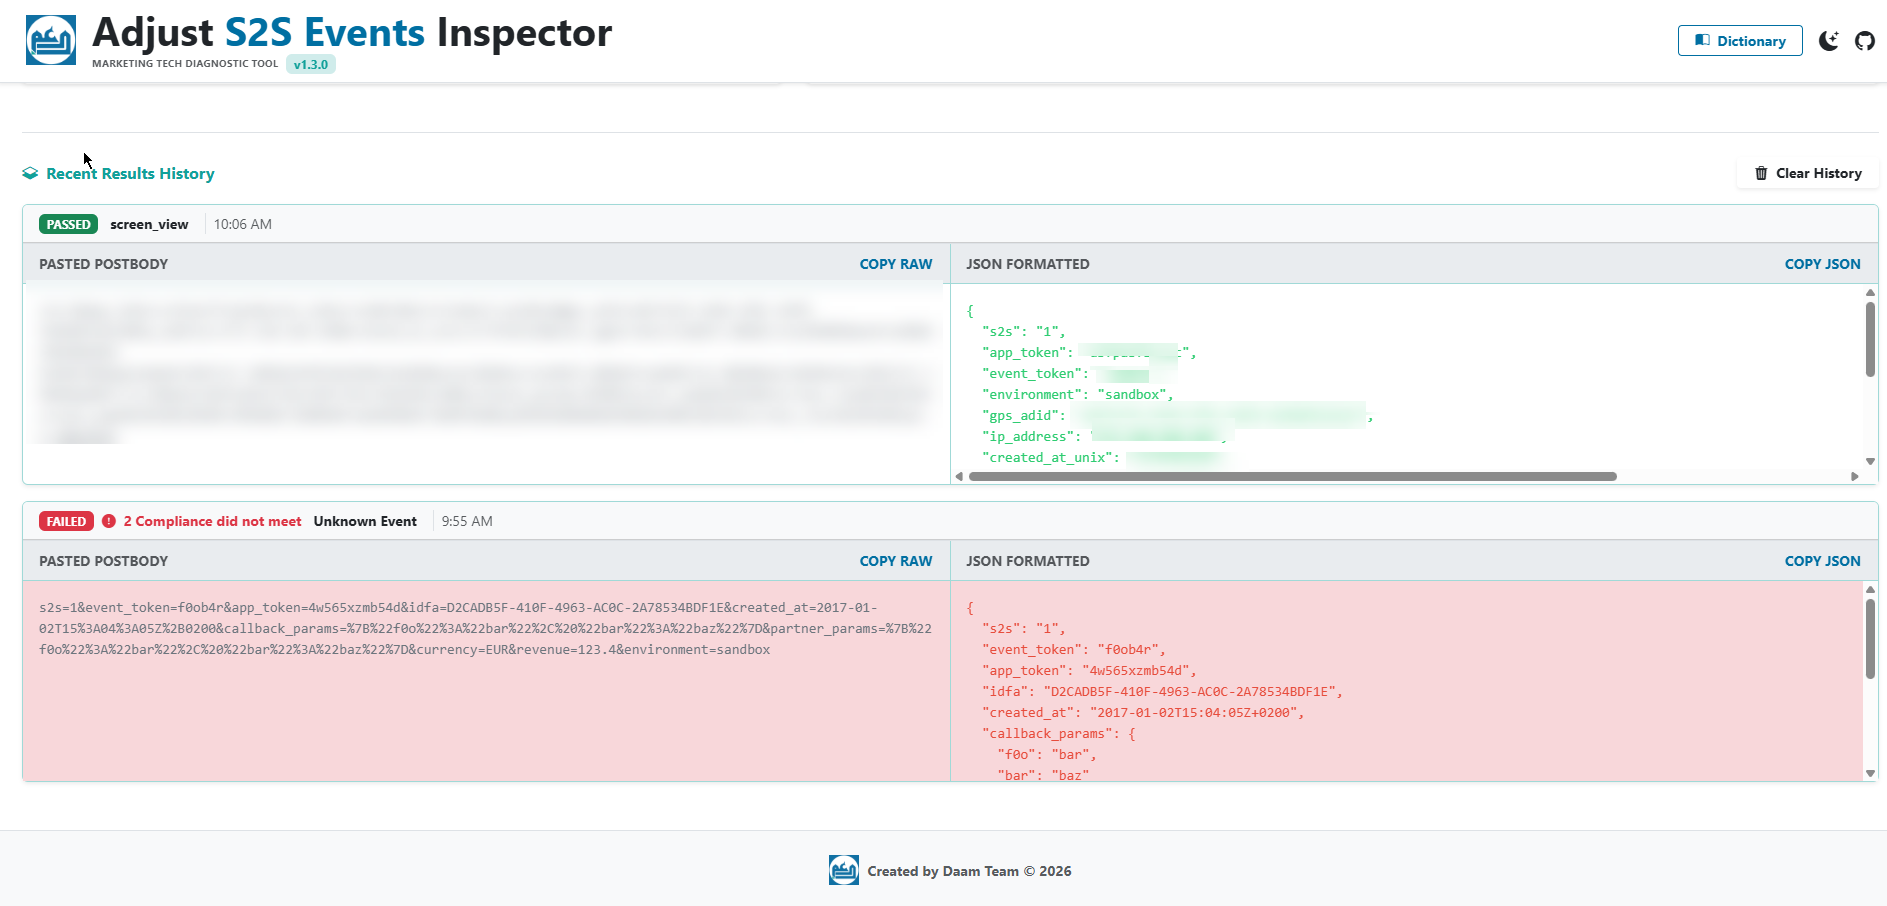
Task: Click the FAILED status badge
Action: (x=66, y=521)
